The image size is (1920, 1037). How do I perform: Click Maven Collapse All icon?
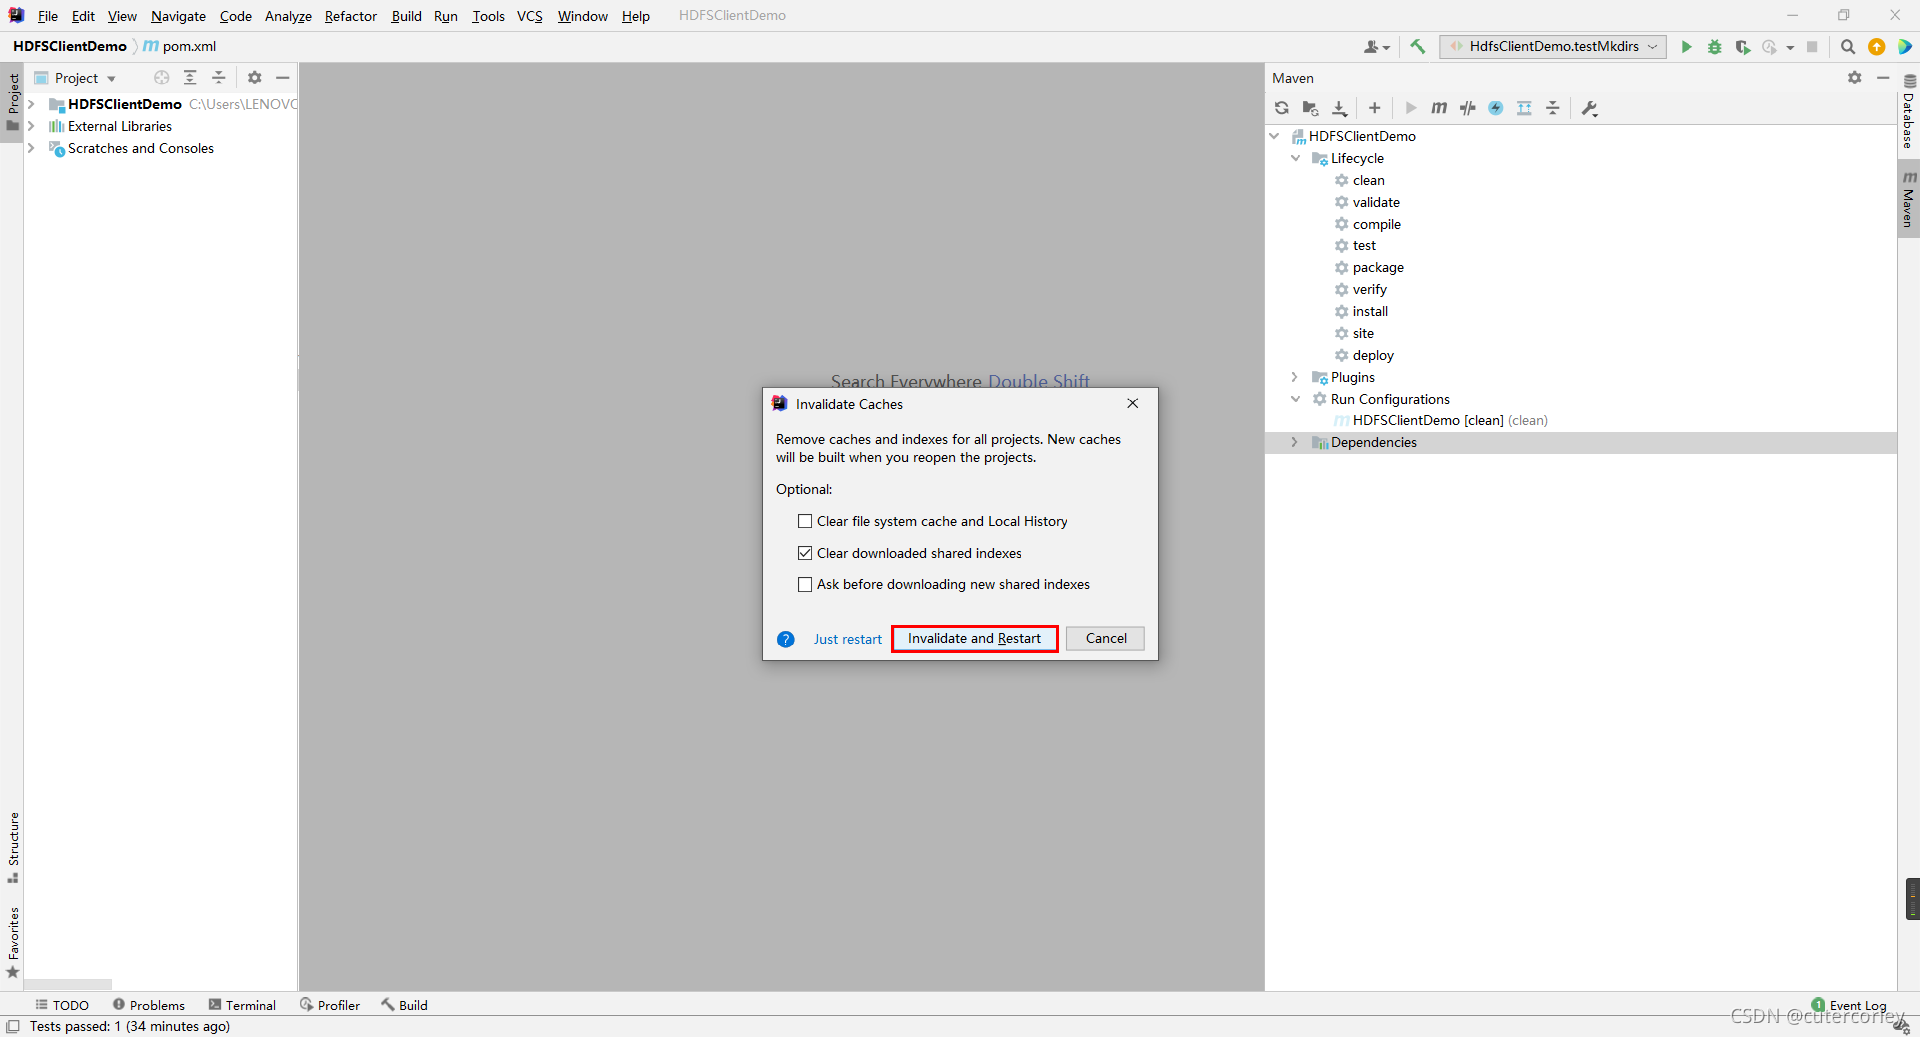click(x=1553, y=108)
